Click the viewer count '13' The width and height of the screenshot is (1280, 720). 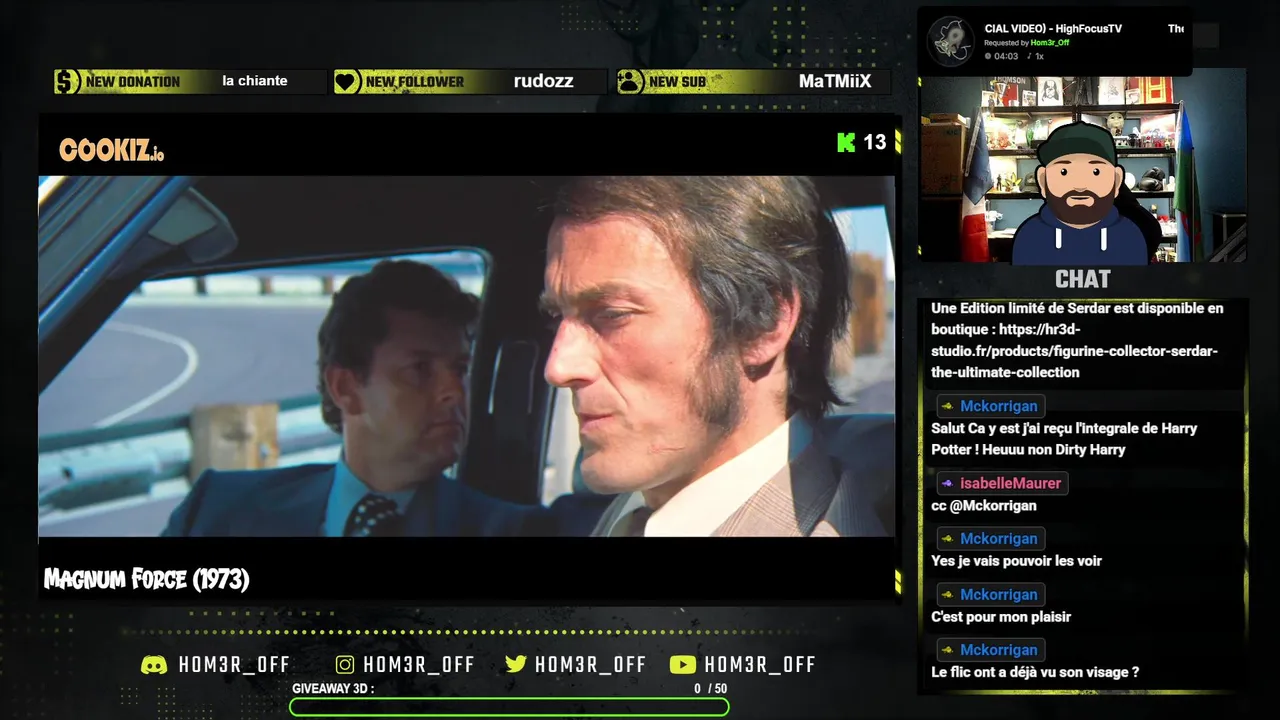click(x=875, y=142)
